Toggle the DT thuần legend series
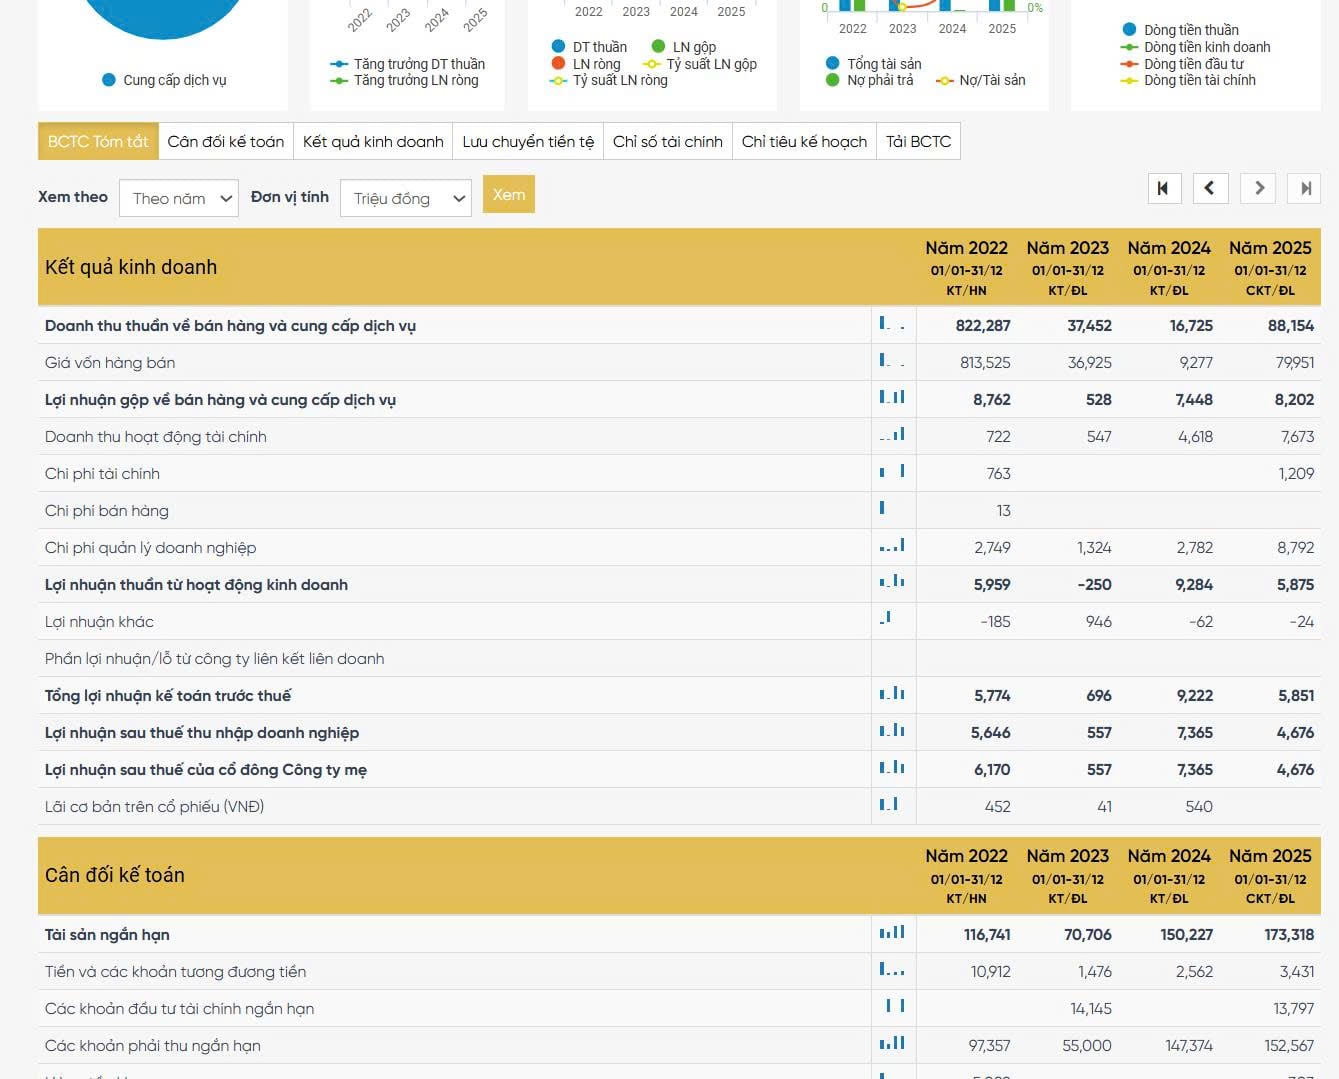1339x1079 pixels. (589, 47)
